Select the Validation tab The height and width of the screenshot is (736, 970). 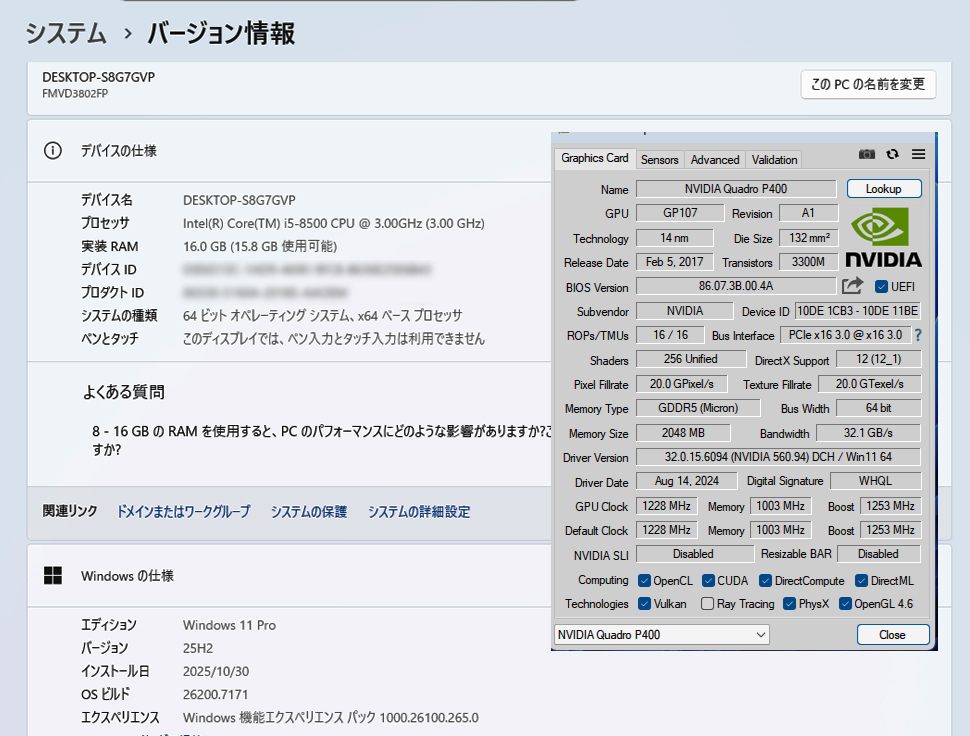point(775,160)
